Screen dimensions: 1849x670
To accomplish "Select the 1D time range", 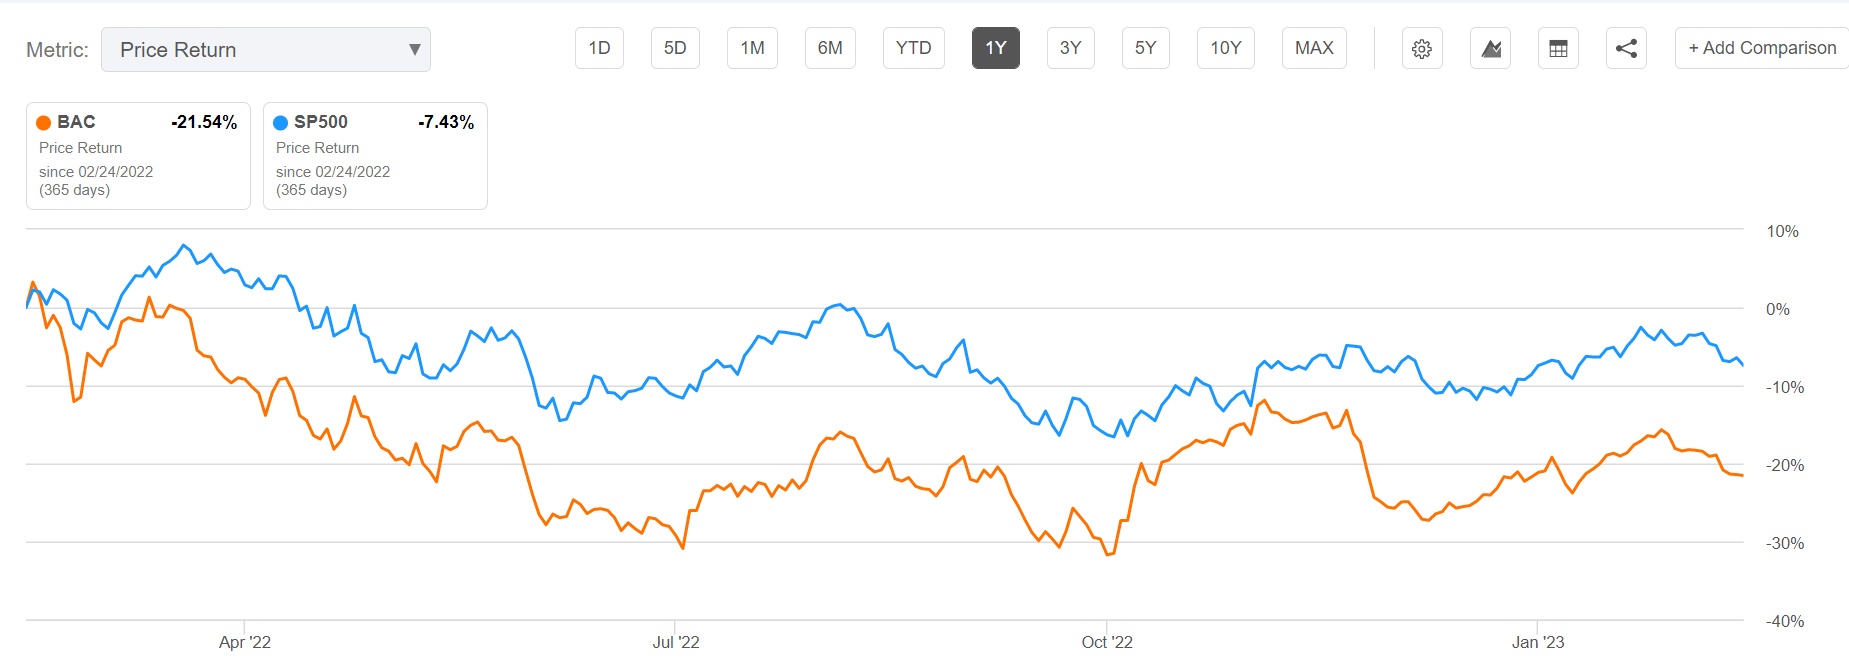I will tap(599, 48).
